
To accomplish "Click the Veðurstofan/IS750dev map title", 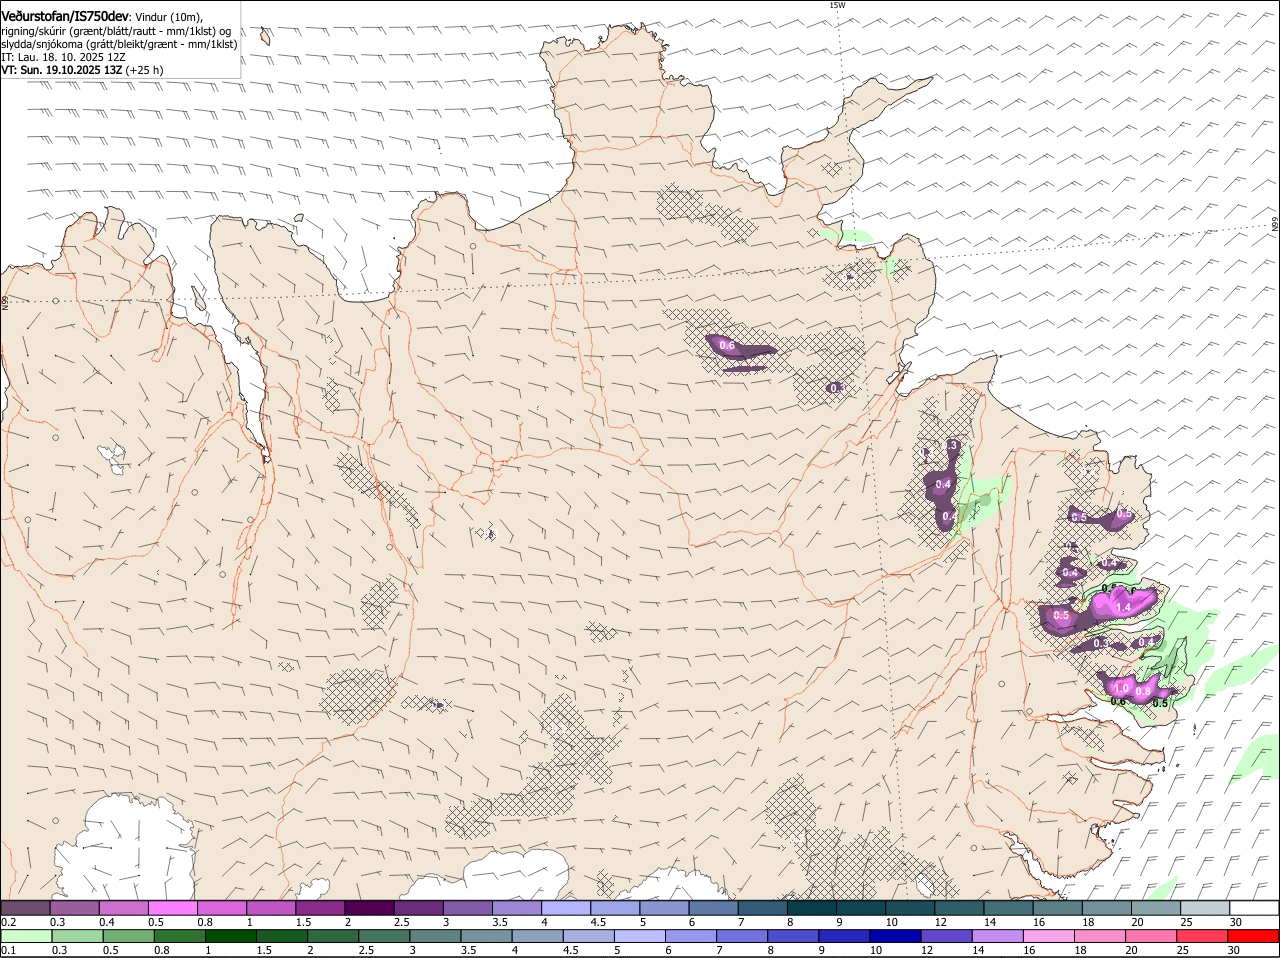I will tap(65, 15).
